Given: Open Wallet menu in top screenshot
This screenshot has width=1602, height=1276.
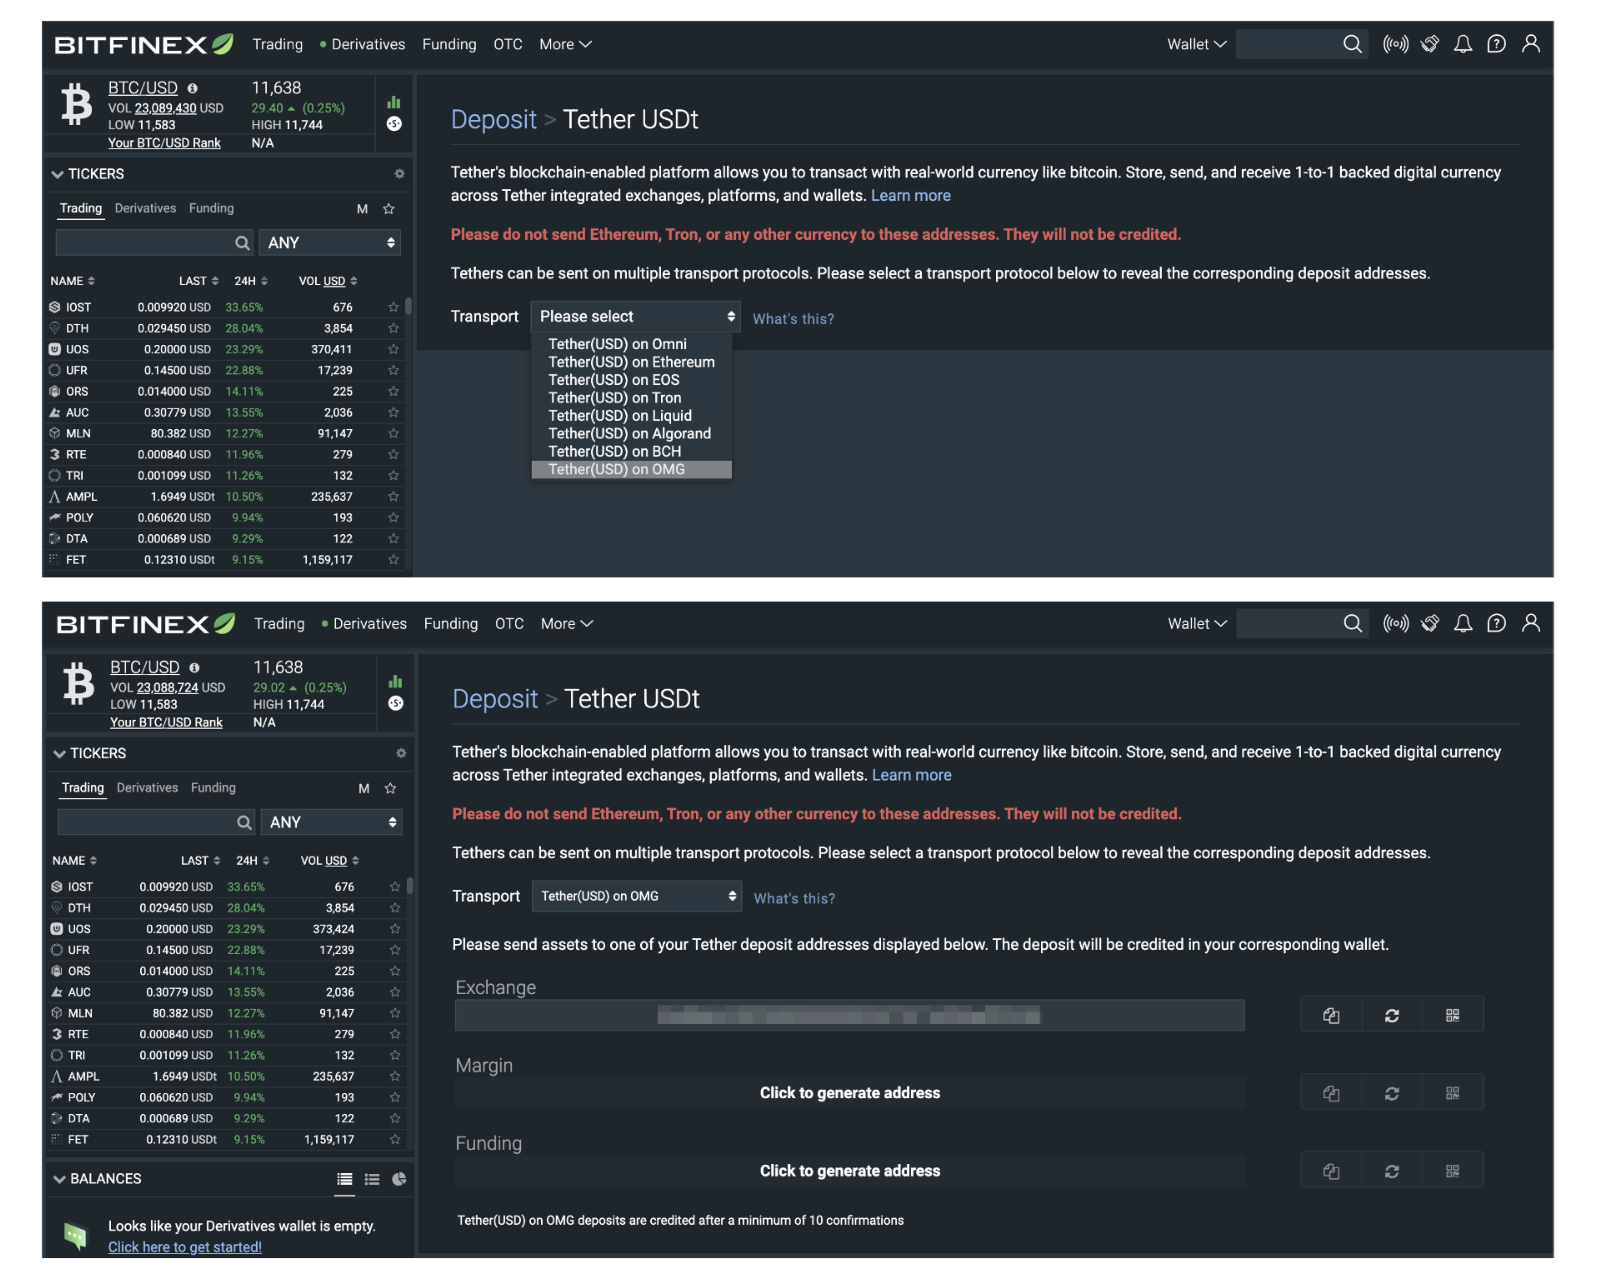Looking at the screenshot, I should point(1196,44).
